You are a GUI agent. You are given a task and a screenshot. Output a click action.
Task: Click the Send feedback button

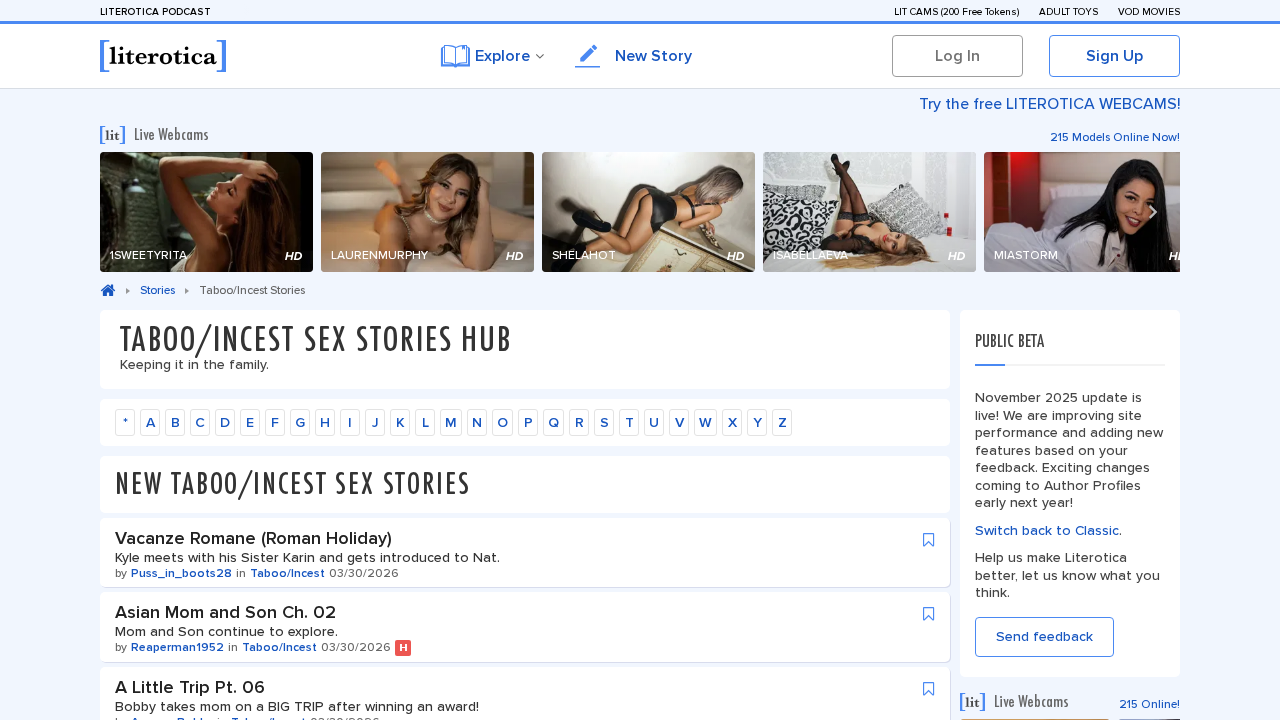tap(1044, 637)
